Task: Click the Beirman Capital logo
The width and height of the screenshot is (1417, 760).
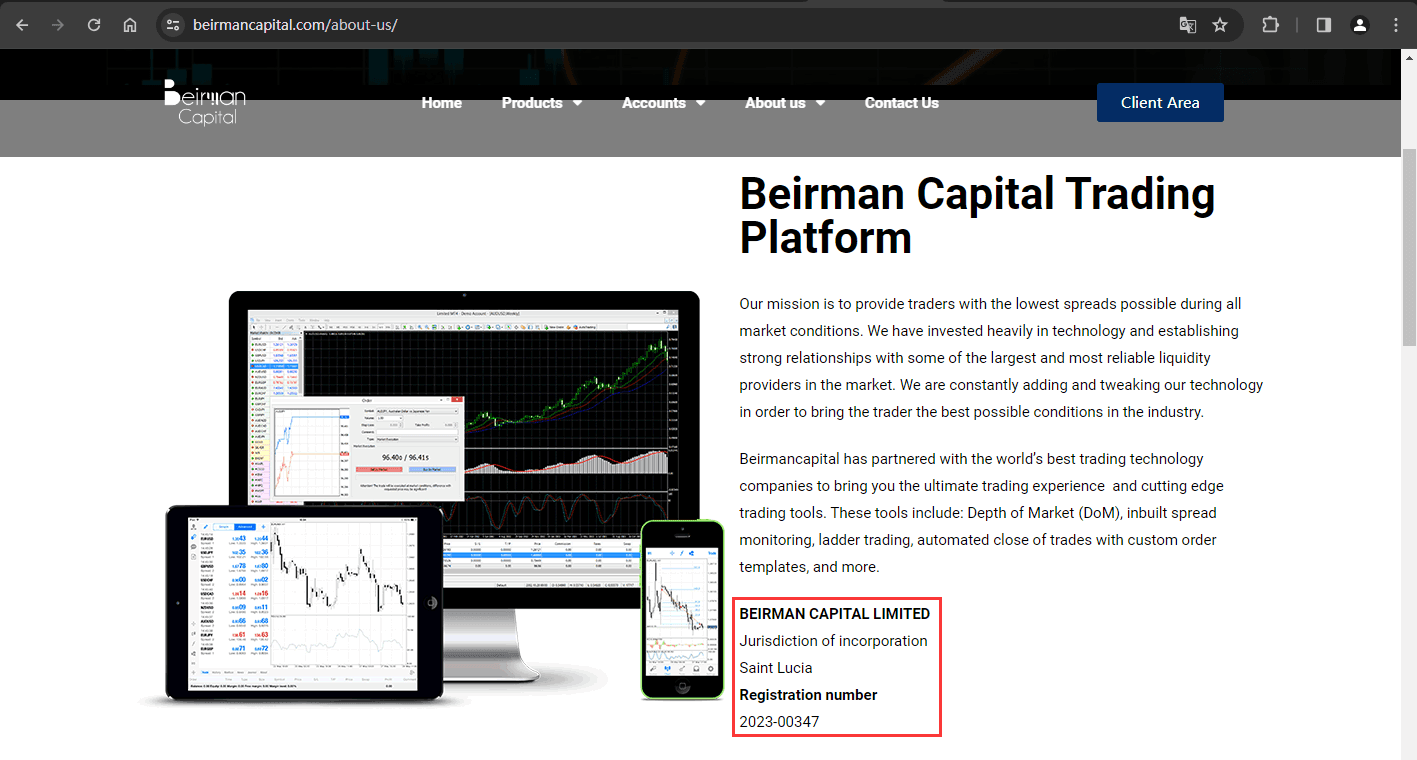Action: (x=205, y=102)
